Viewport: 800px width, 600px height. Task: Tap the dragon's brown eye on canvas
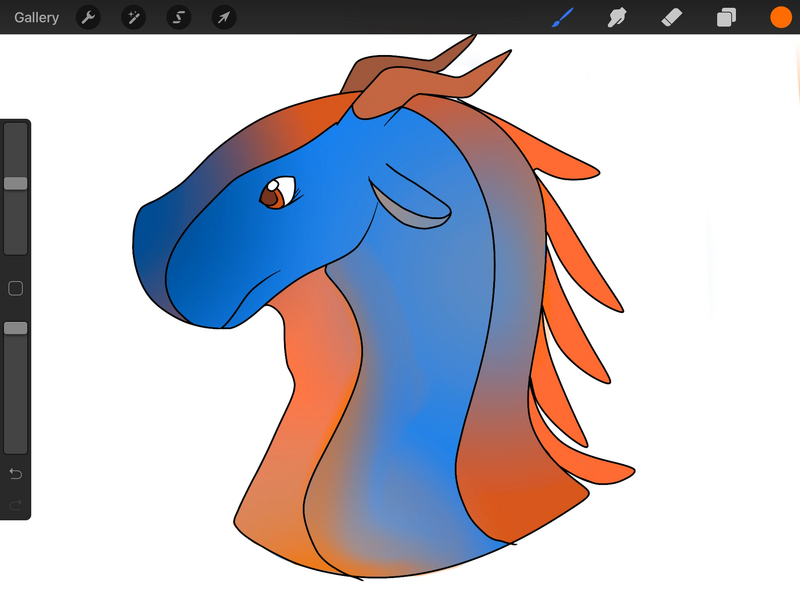coord(271,196)
